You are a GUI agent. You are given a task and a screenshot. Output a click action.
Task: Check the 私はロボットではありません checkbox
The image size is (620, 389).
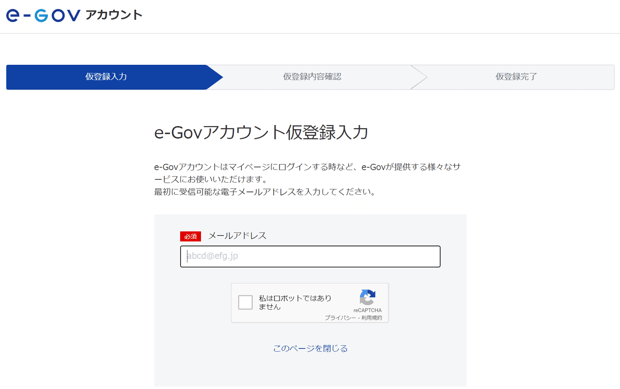pyautogui.click(x=245, y=302)
